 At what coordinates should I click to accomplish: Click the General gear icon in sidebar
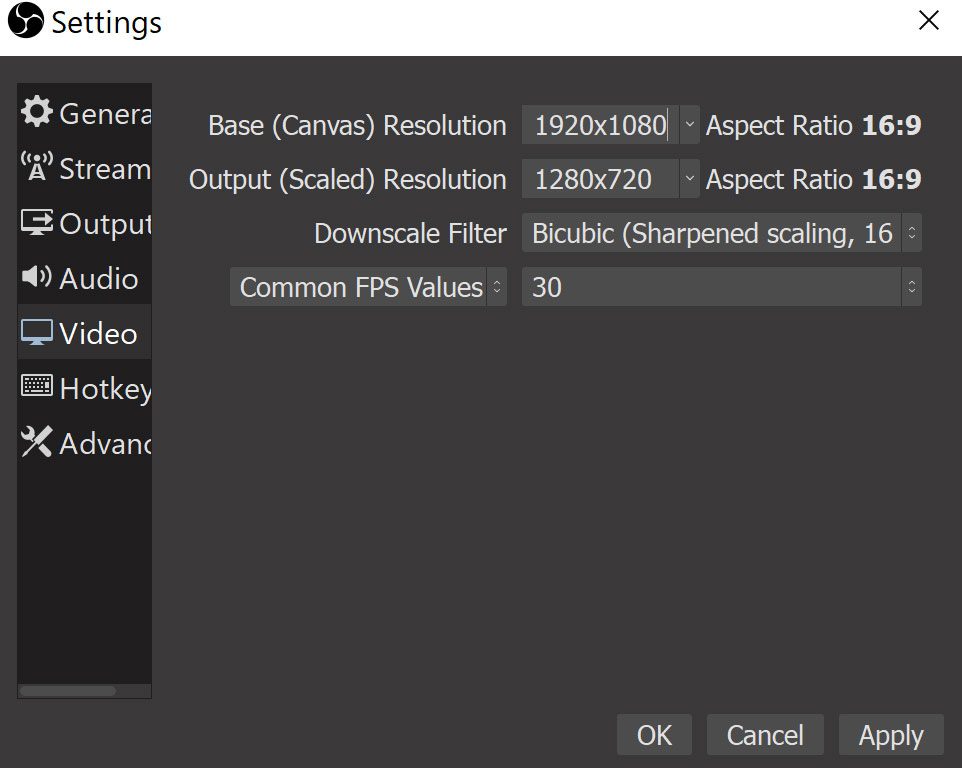[37, 112]
